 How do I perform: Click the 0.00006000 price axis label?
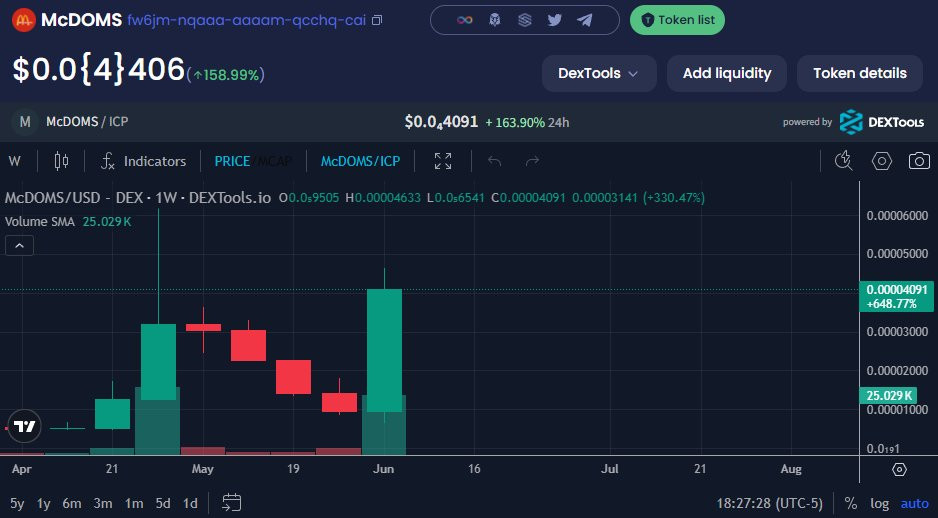click(897, 215)
